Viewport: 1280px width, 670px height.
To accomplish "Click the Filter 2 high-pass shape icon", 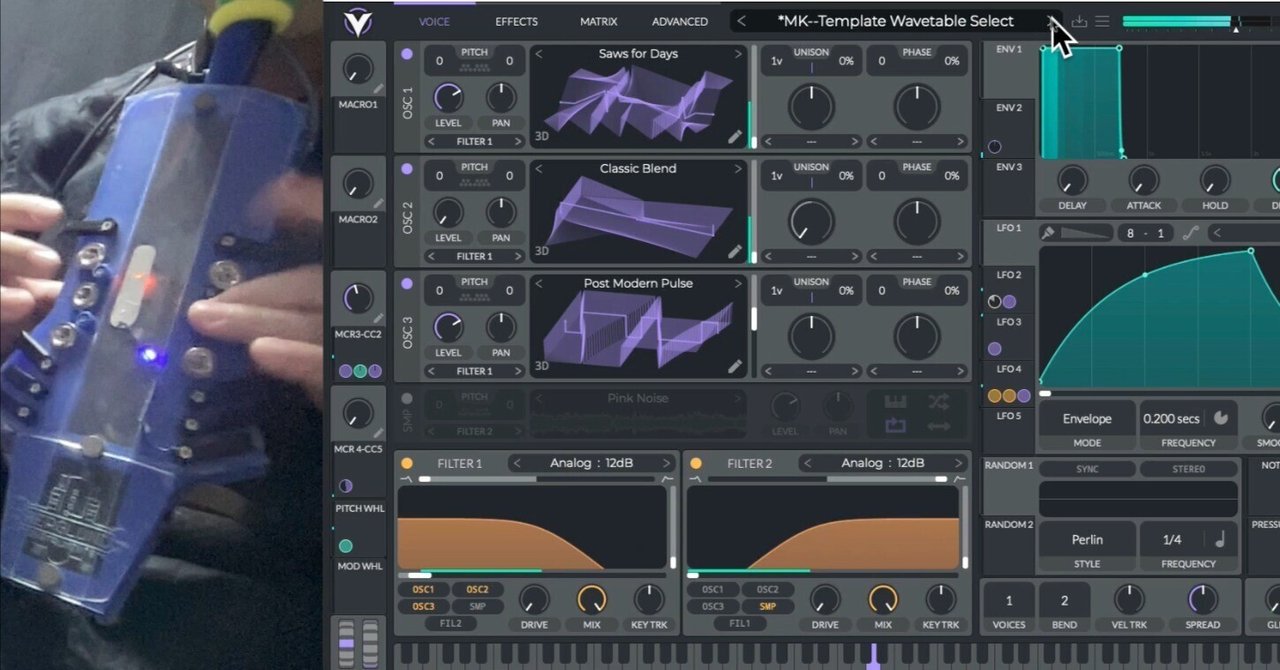I will pyautogui.click(x=958, y=479).
